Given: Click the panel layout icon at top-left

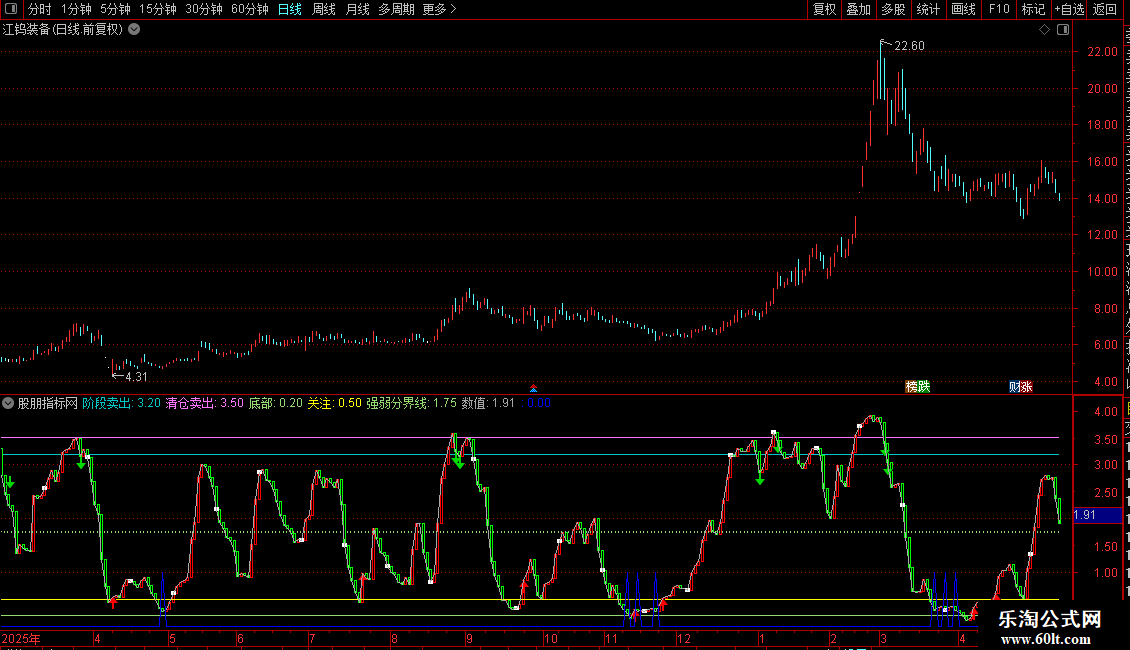Looking at the screenshot, I should [11, 9].
